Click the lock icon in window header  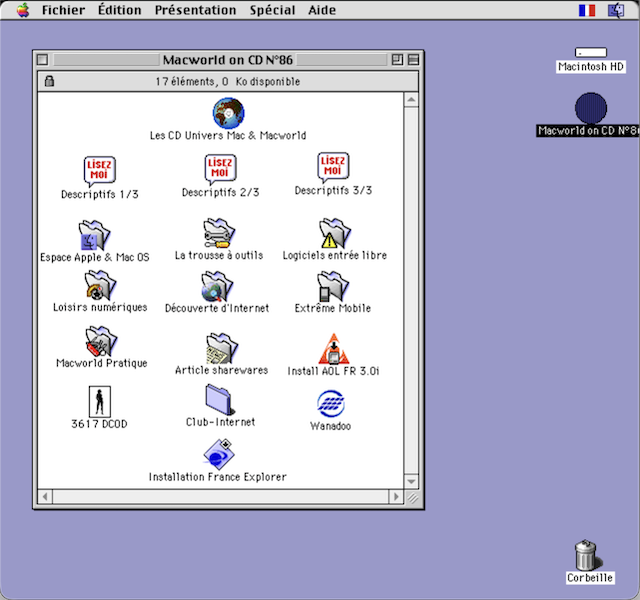click(49, 81)
